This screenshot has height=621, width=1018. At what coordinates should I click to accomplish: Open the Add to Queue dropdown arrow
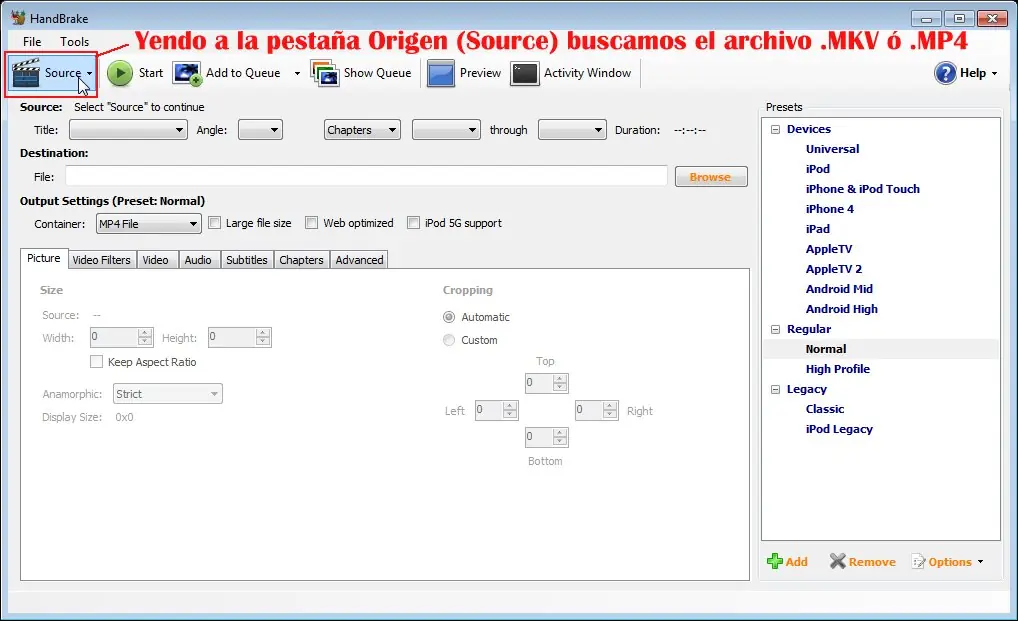click(x=297, y=73)
